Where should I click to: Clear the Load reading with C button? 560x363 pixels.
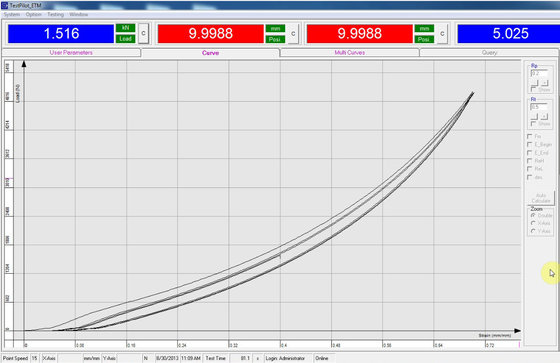click(143, 34)
